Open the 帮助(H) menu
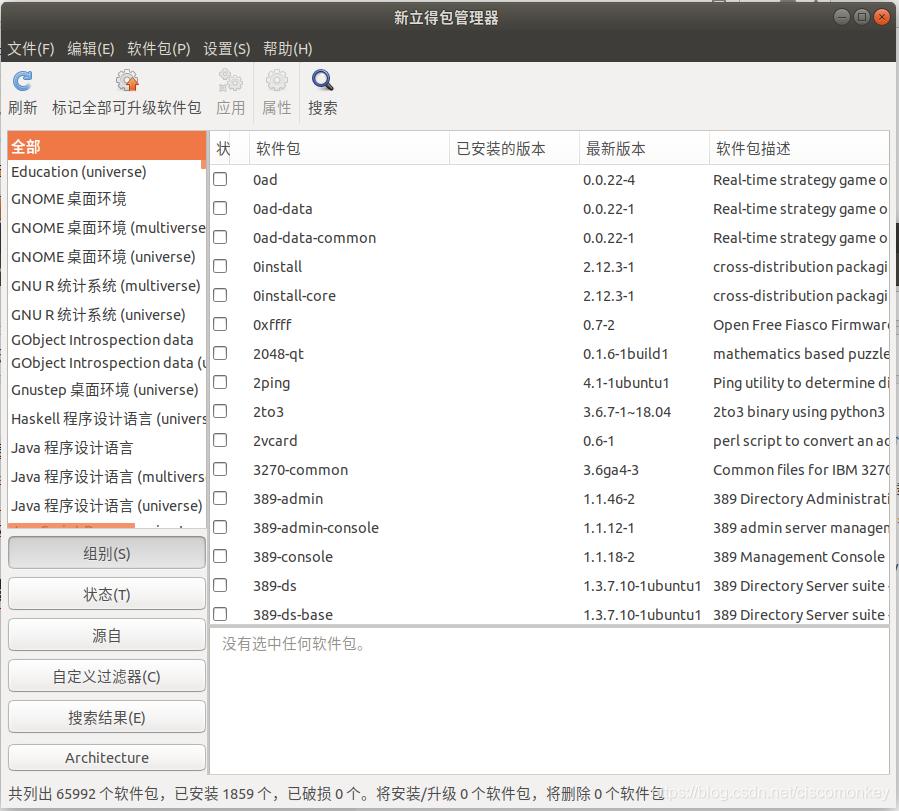Image resolution: width=899 pixels, height=811 pixels. point(288,49)
